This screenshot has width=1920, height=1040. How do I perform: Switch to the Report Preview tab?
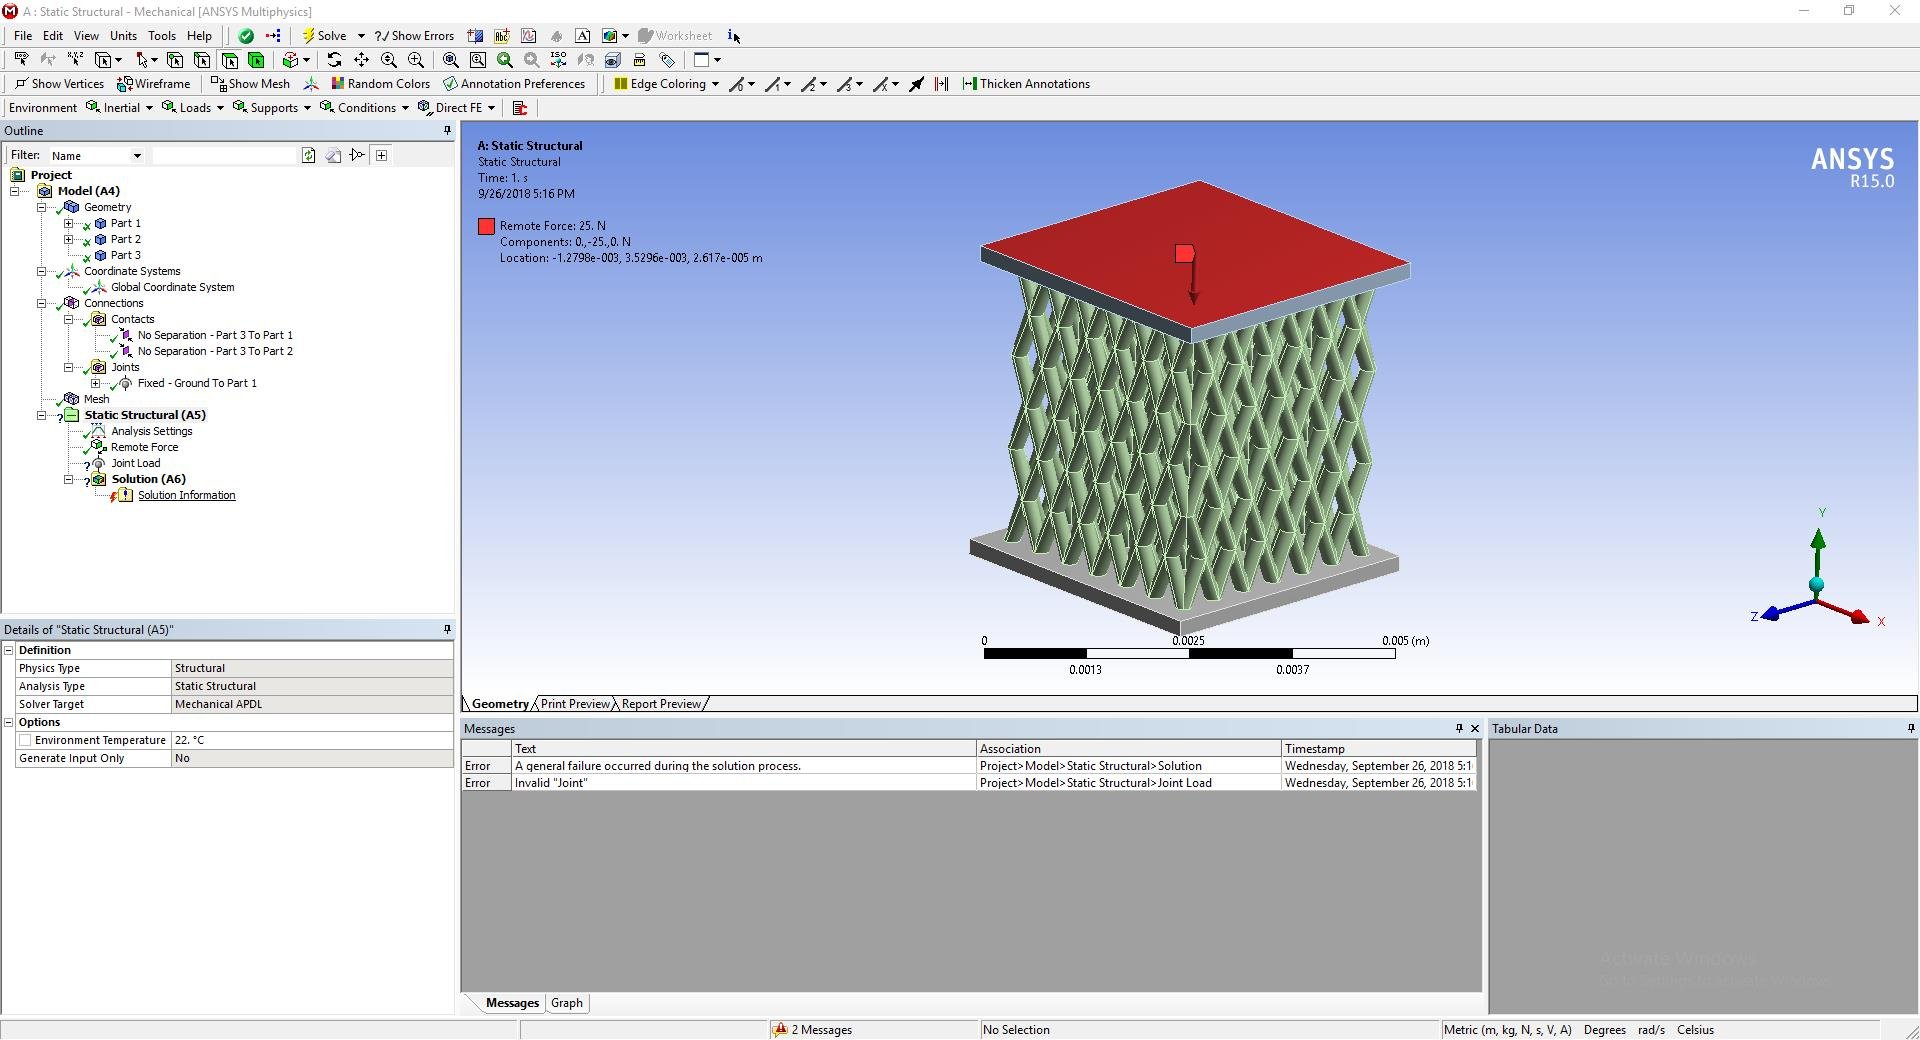point(661,704)
